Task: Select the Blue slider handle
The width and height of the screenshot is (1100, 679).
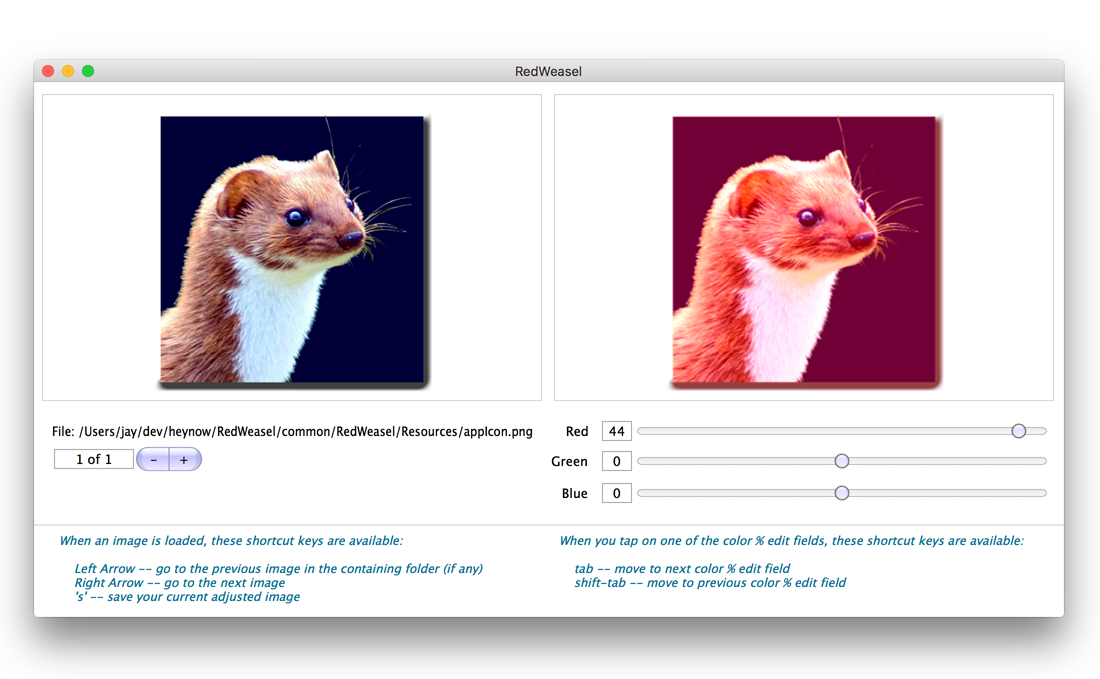Action: coord(842,493)
